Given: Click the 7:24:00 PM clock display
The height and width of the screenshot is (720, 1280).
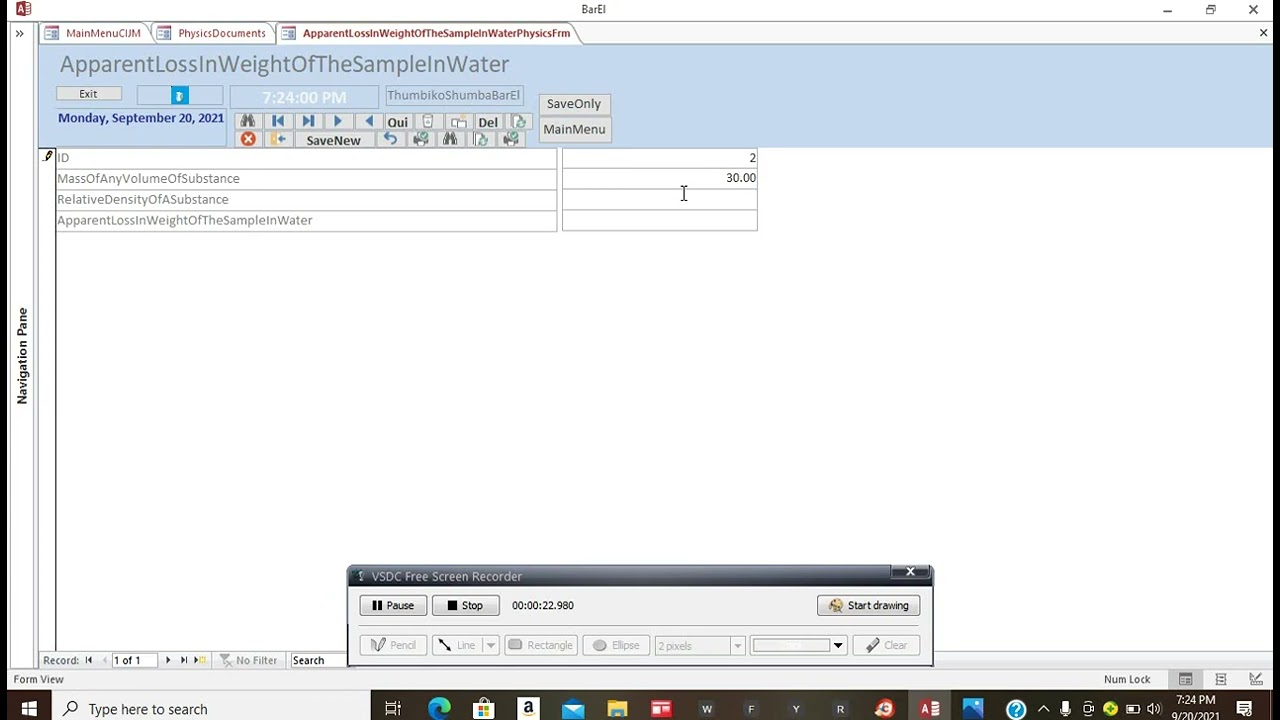Looking at the screenshot, I should point(304,97).
